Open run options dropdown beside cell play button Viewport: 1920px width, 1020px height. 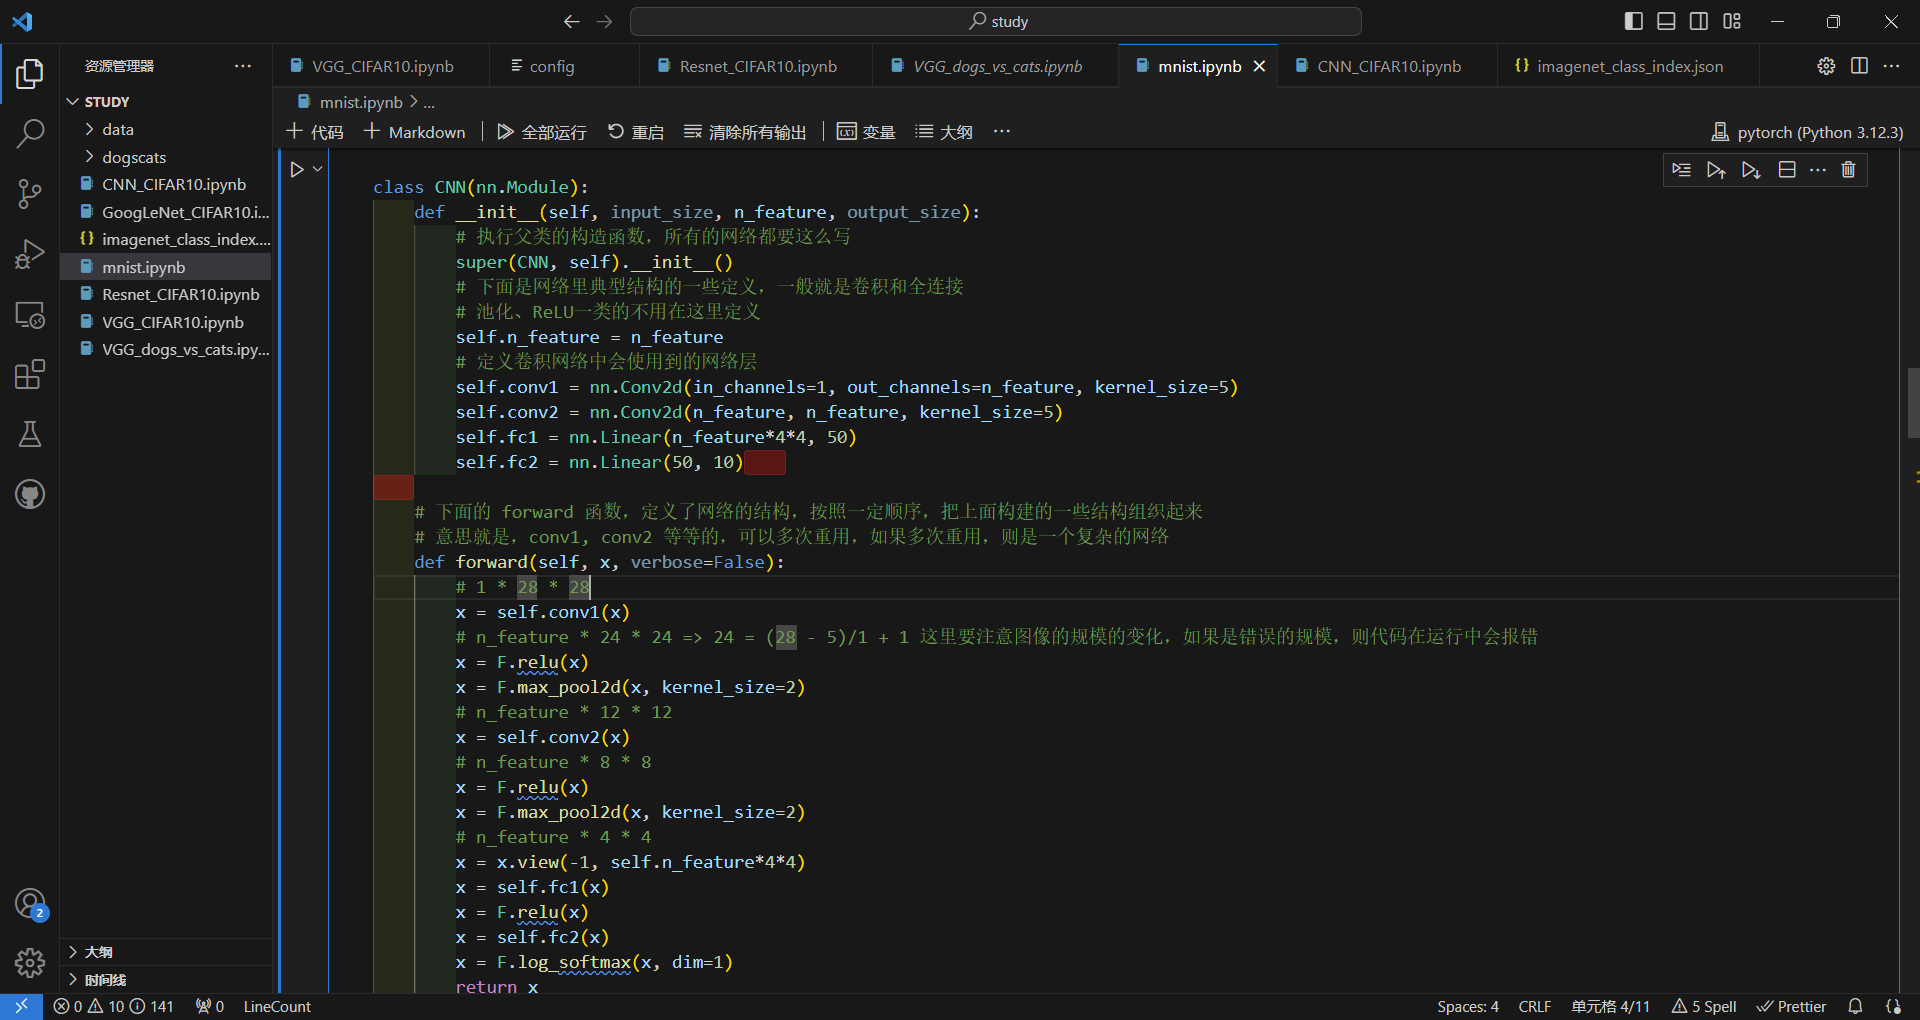pos(318,170)
